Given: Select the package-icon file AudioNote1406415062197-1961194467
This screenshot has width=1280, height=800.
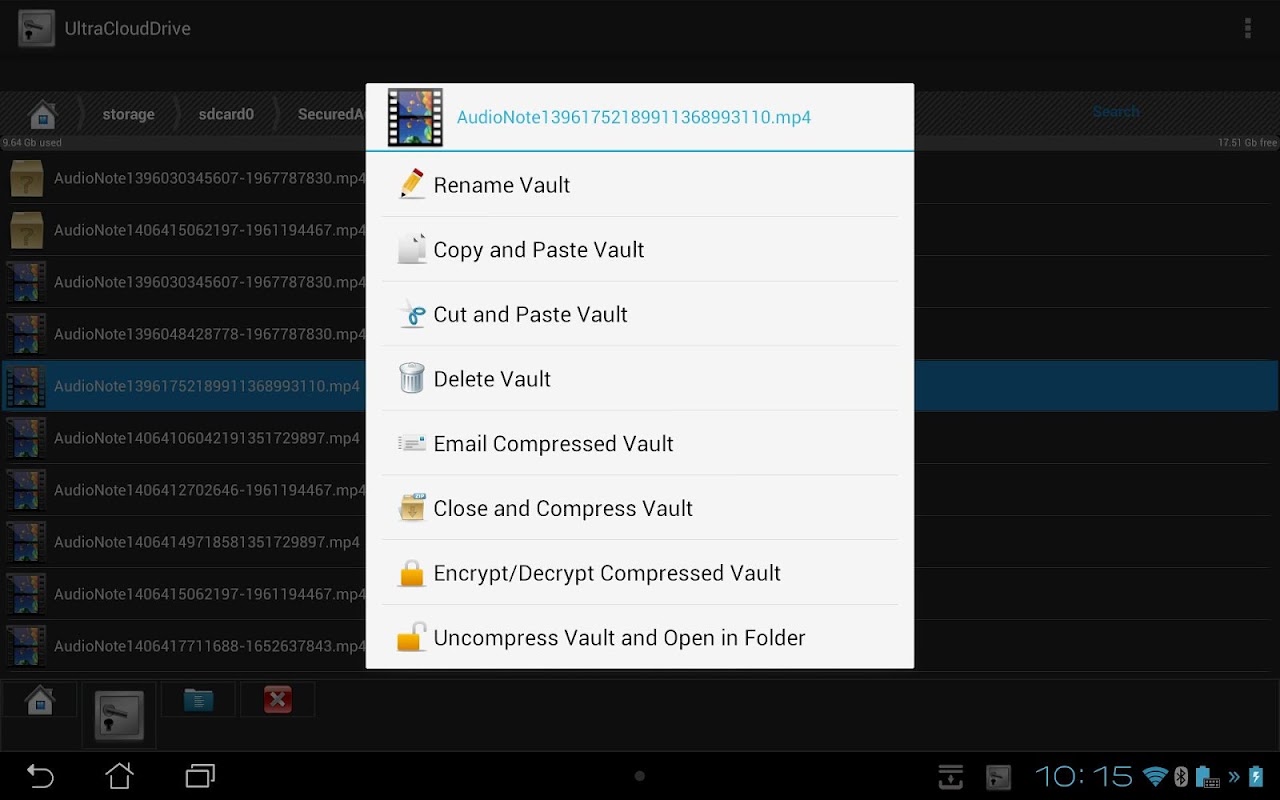Looking at the screenshot, I should coord(184,230).
